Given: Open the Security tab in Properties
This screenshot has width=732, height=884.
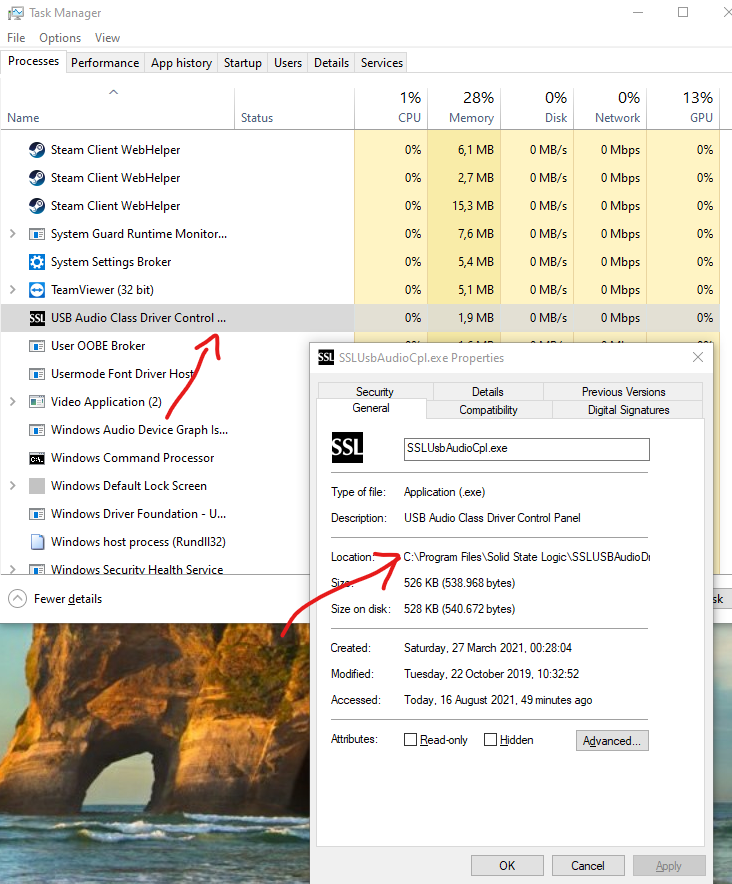Looking at the screenshot, I should click(374, 392).
